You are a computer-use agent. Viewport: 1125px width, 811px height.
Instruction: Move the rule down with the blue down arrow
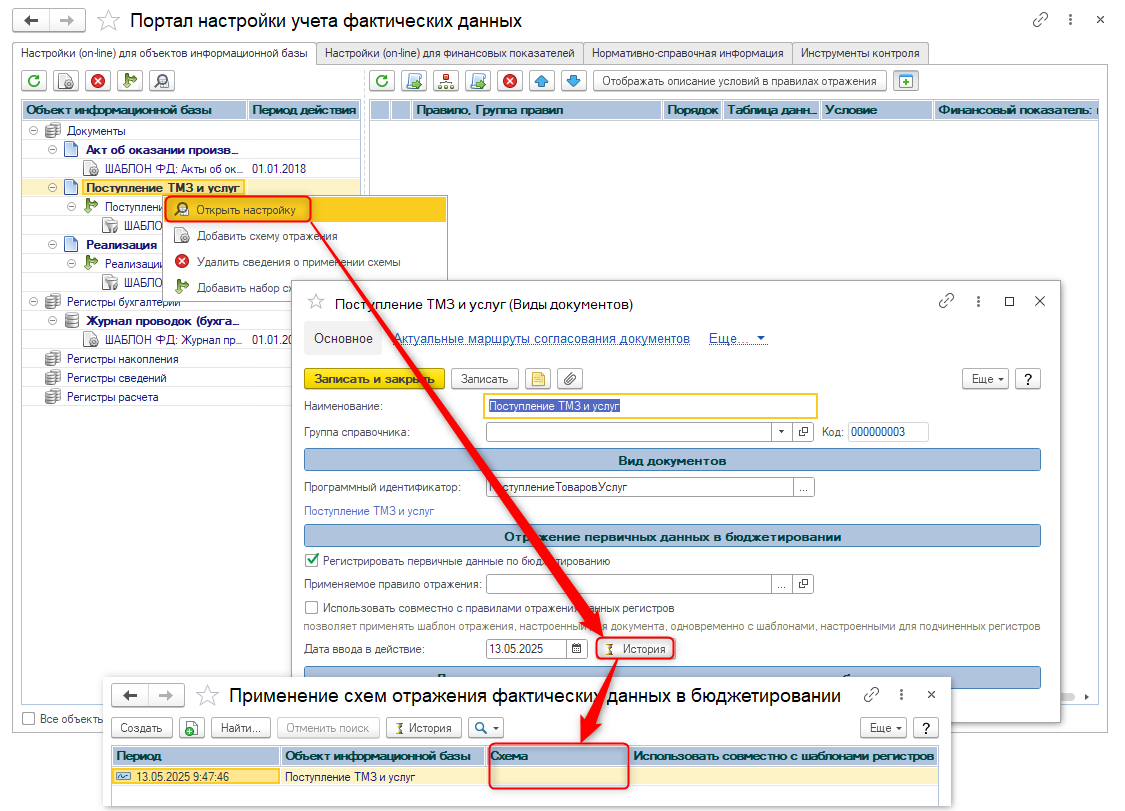tap(573, 81)
